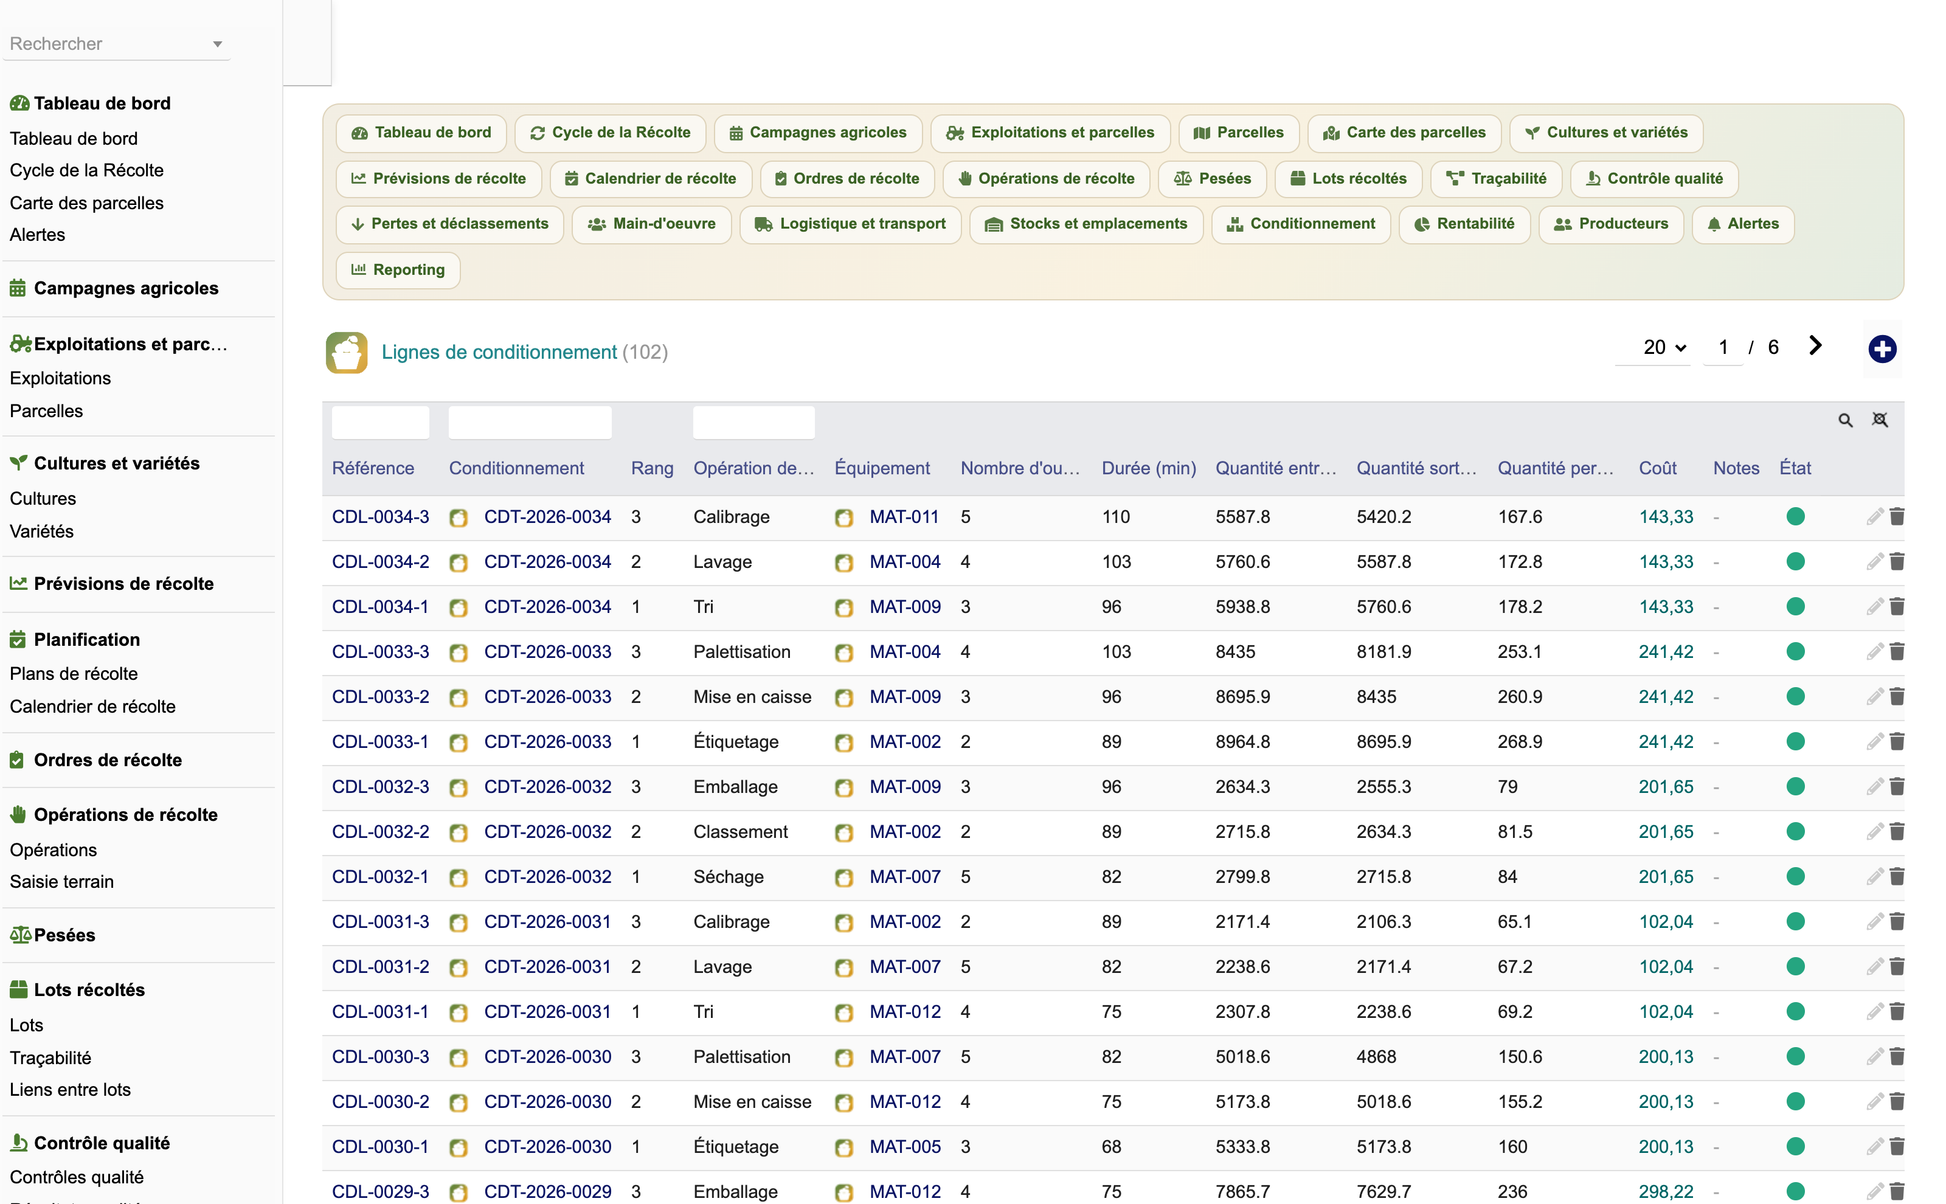The image size is (1946, 1204).
Task: Edit row CDL-0030-3 with pencil icon
Action: pos(1874,1057)
